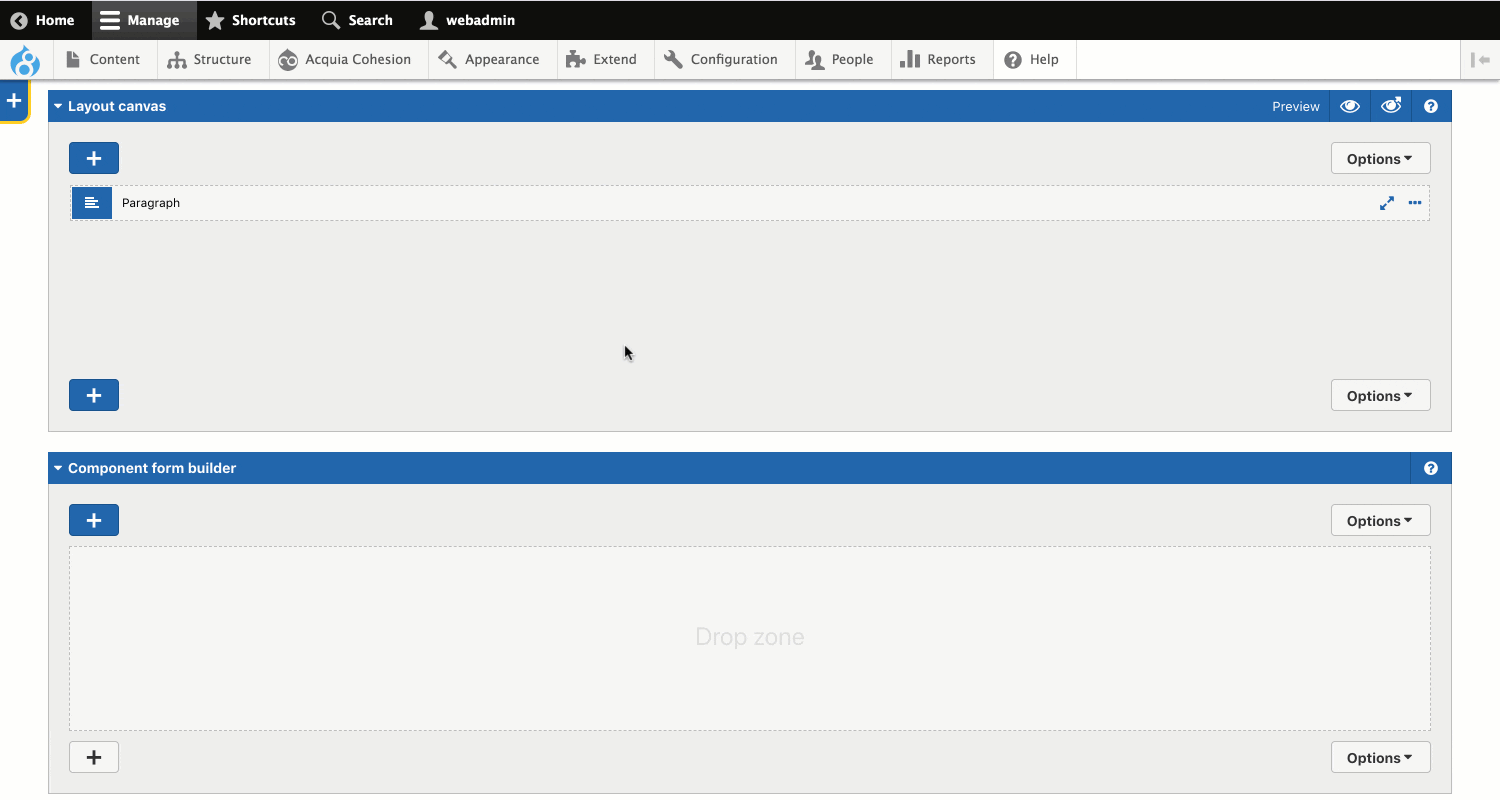Viewport: 1500px width, 800px height.
Task: Open Layout canvas help icon
Action: coord(1431,106)
